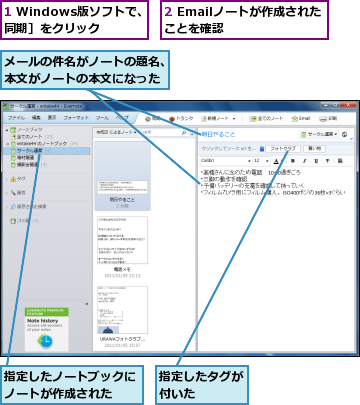
Task: Collapse the ノートブック tree root
Action: click(x=7, y=130)
